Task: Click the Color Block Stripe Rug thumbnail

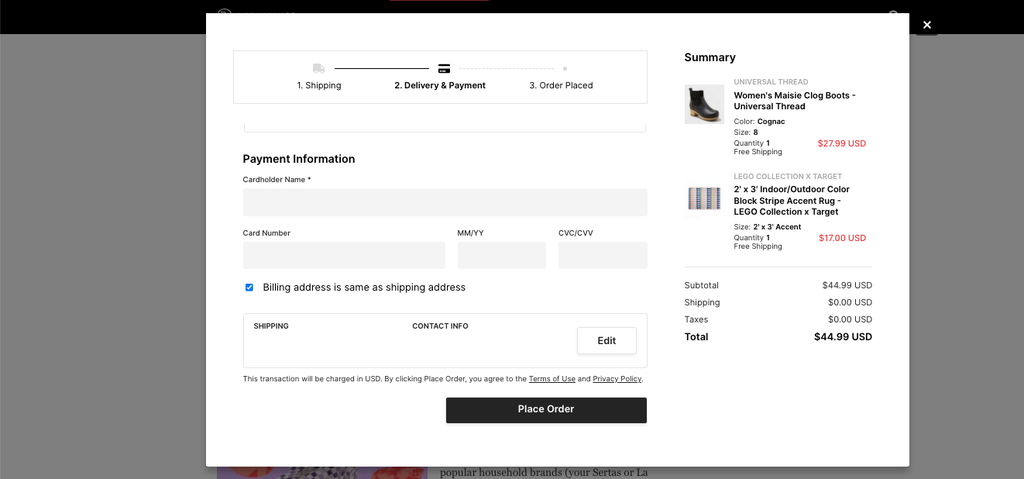Action: coord(704,198)
